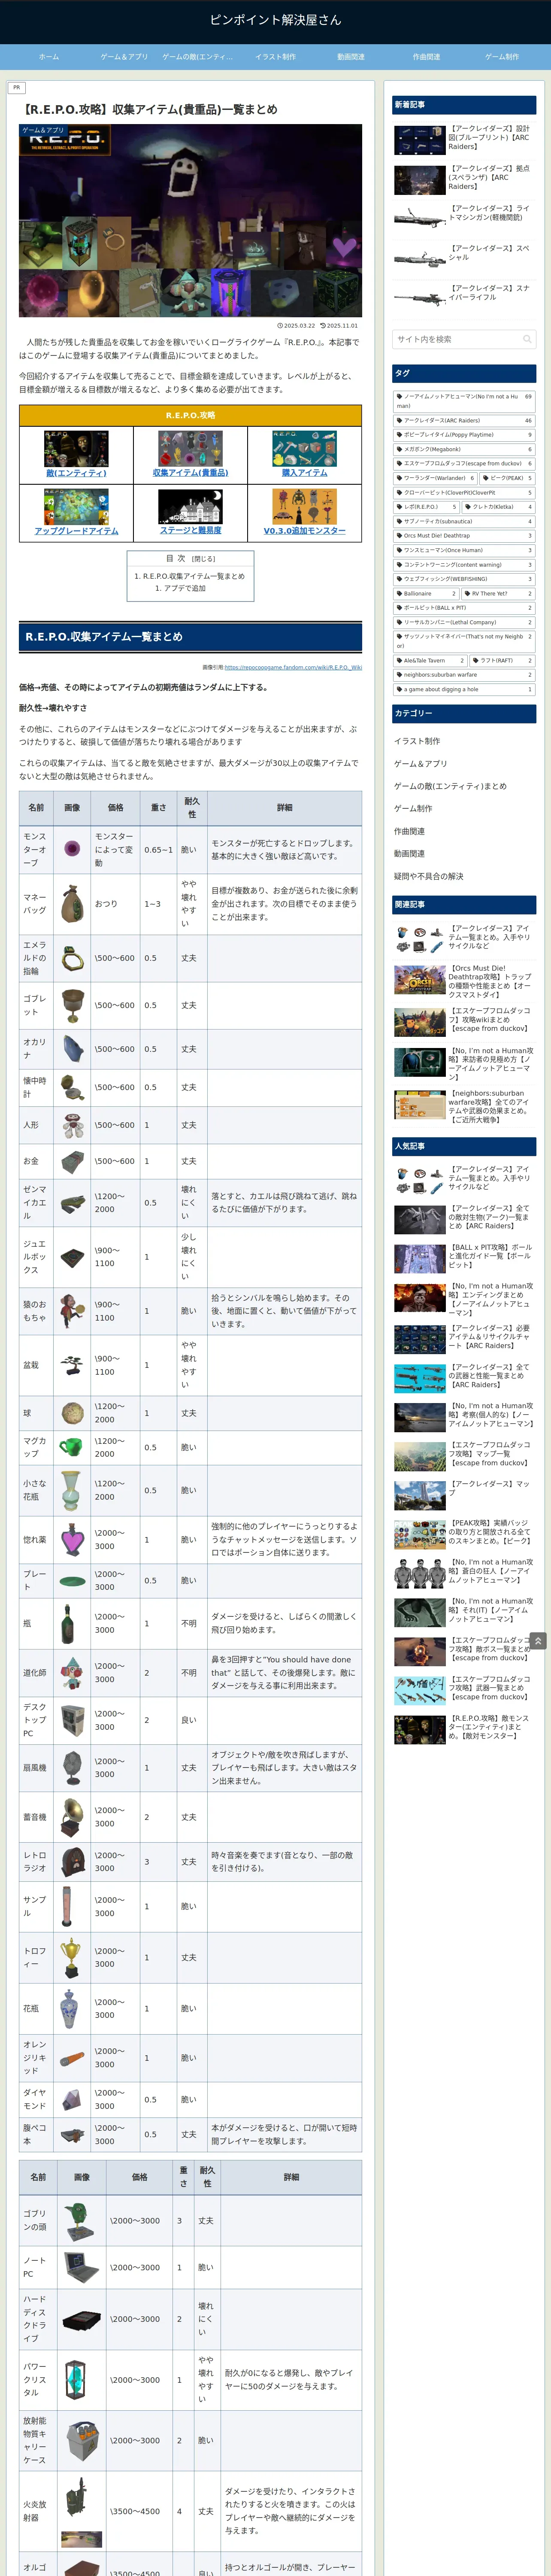The width and height of the screenshot is (551, 2576).
Task: Click the 蓄音機 gramophone image
Action: click(x=72, y=1816)
